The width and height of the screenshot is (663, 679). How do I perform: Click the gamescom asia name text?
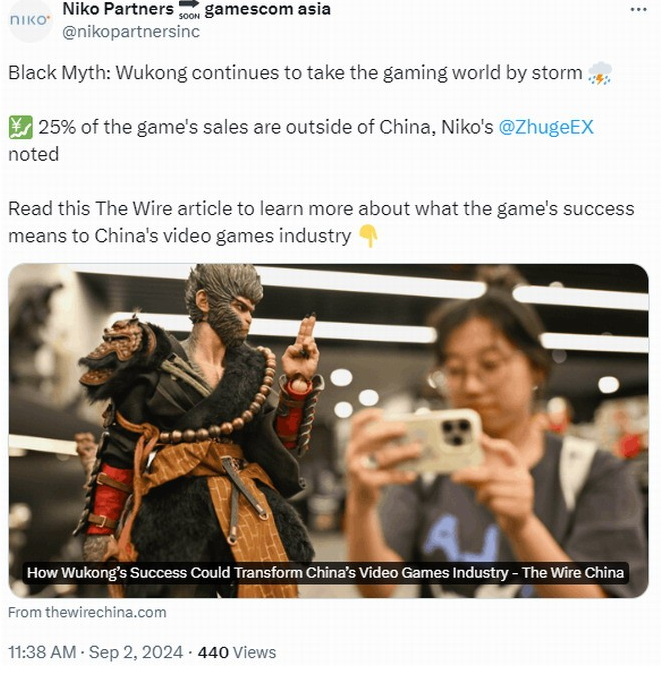click(268, 9)
